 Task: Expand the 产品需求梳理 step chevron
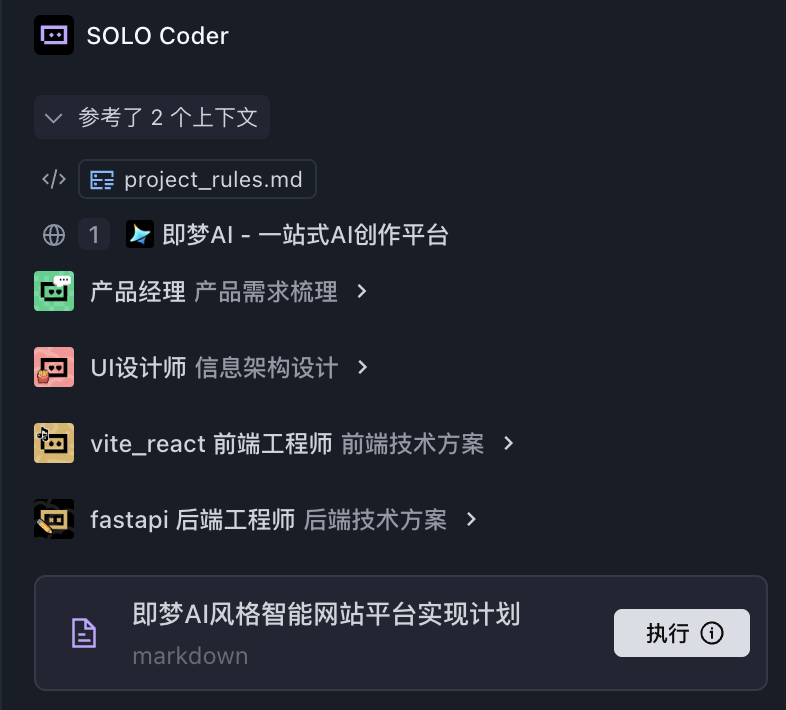pos(363,291)
